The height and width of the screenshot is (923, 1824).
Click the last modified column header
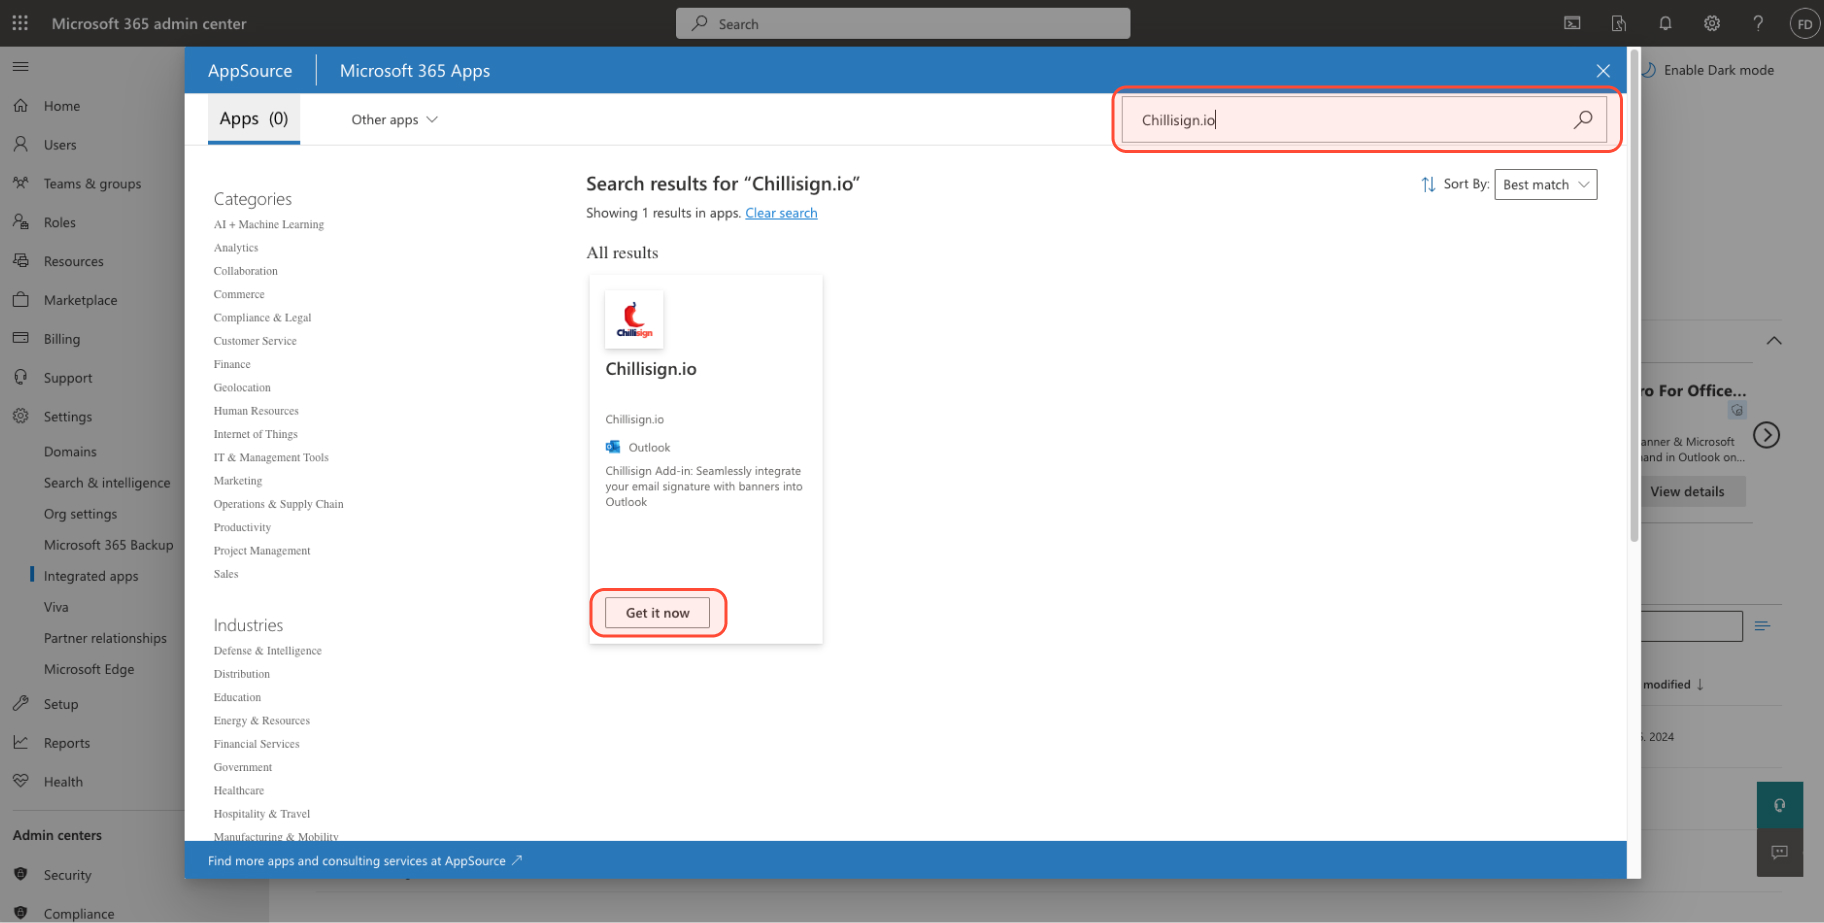[1672, 685]
